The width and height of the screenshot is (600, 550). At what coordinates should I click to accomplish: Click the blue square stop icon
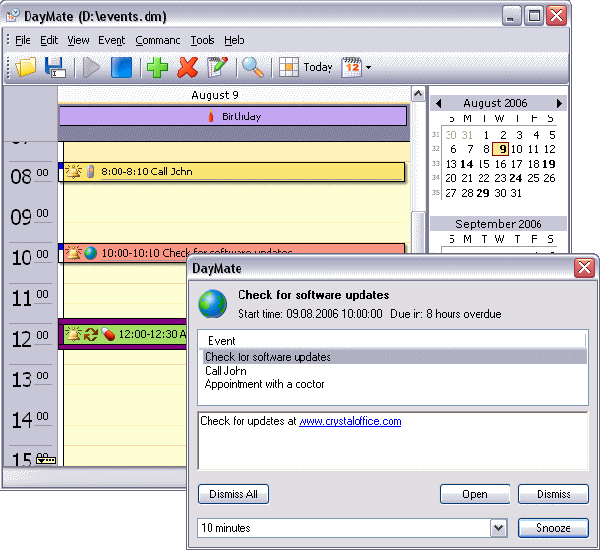(x=122, y=67)
